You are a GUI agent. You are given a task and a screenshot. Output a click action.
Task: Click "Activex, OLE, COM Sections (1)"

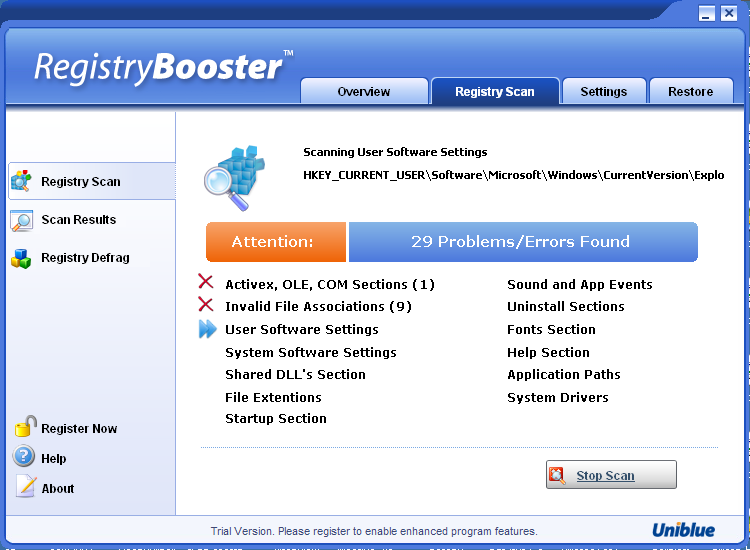tap(330, 285)
